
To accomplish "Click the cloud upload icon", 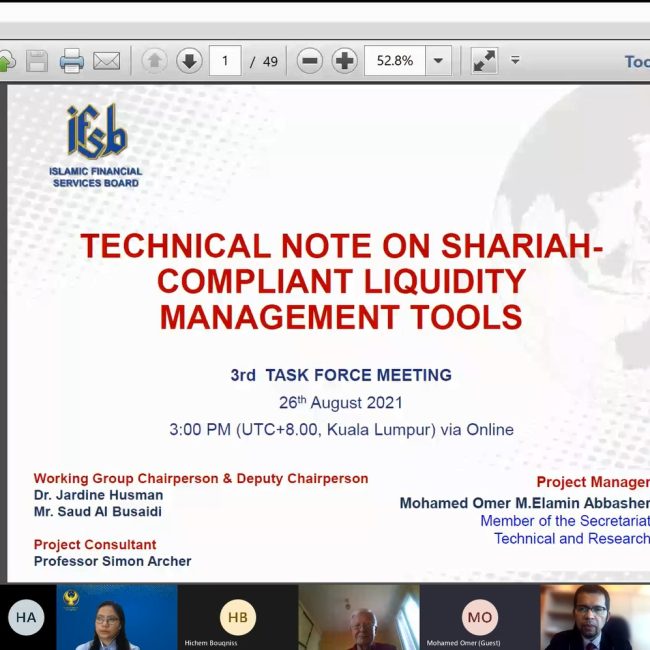I will [x=7, y=61].
